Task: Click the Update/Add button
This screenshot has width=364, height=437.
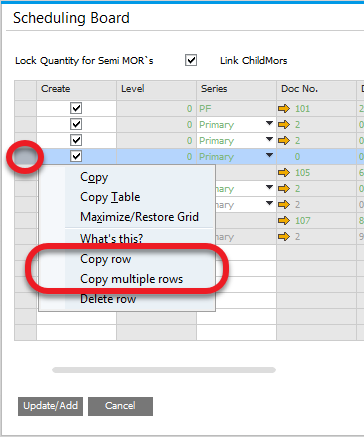Action: click(50, 406)
